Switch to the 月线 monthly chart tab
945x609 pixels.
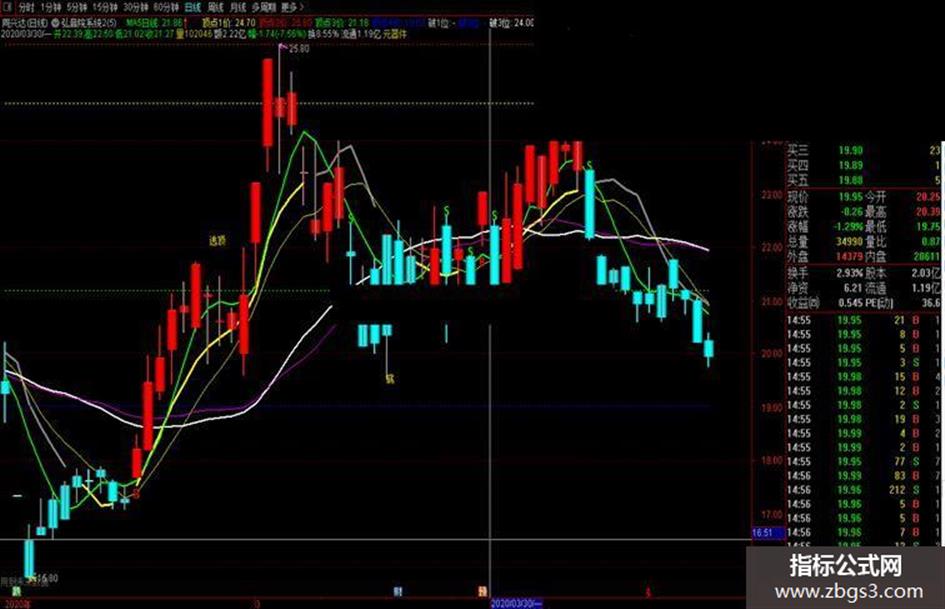(x=238, y=7)
